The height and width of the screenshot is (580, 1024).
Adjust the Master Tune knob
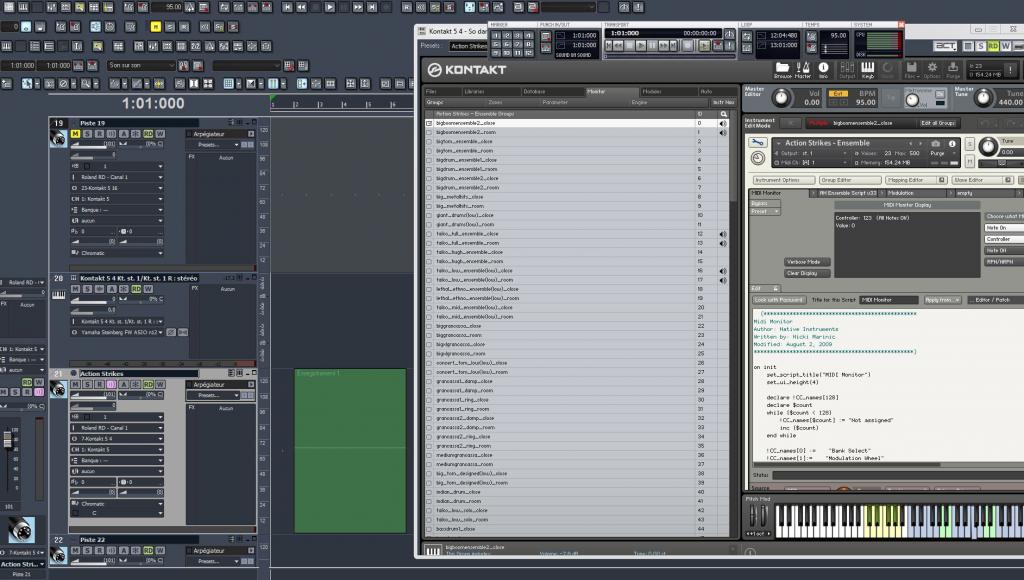click(x=984, y=98)
